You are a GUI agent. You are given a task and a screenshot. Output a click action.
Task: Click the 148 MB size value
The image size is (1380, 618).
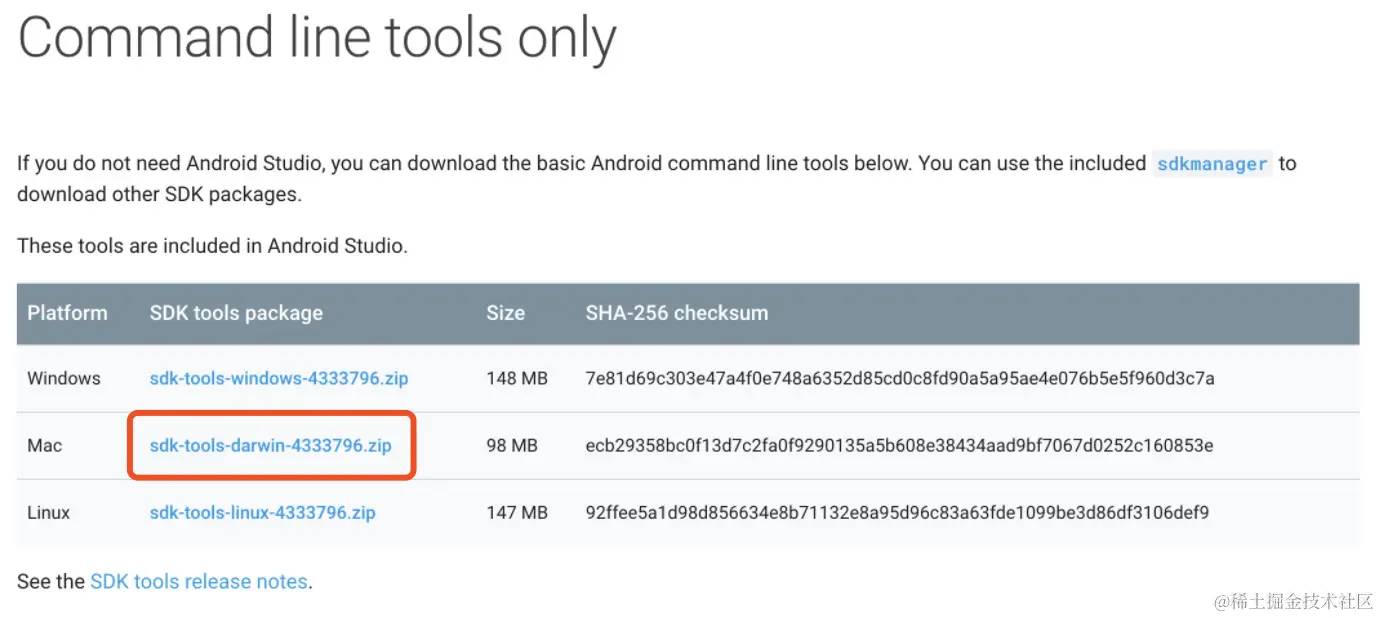tap(517, 378)
